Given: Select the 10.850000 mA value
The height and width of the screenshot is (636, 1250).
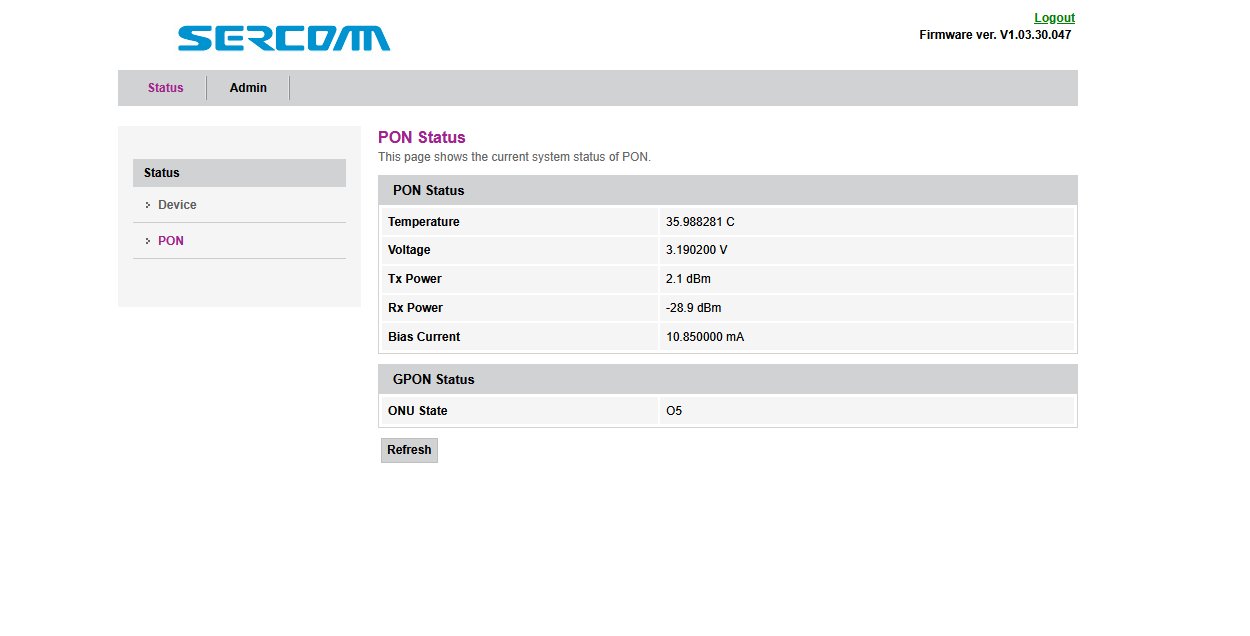Looking at the screenshot, I should 705,337.
